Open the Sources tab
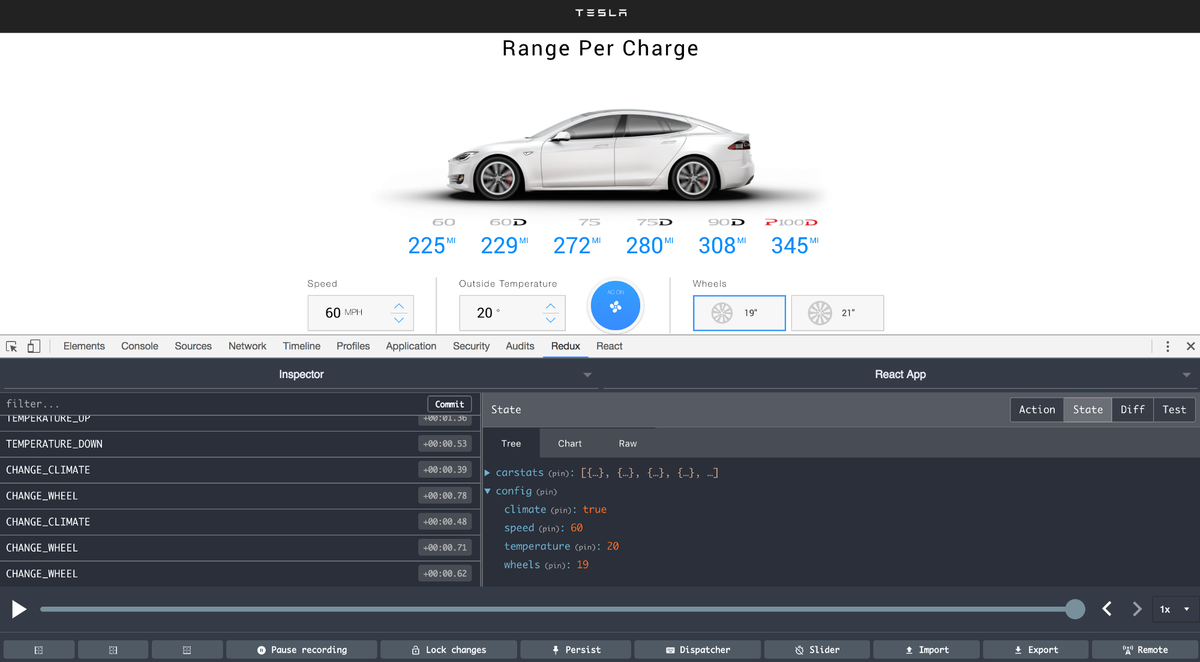1200x662 pixels. click(x=193, y=346)
